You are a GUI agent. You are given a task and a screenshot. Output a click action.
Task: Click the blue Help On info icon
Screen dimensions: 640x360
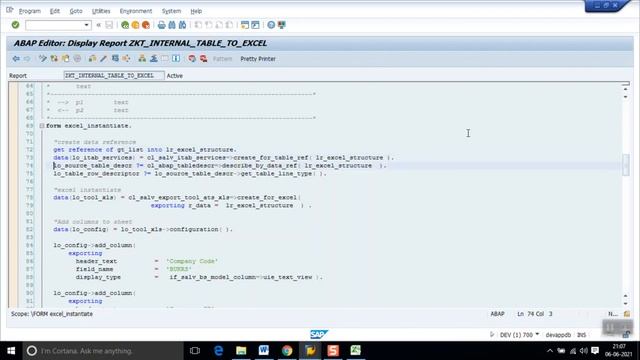click(x=176, y=59)
